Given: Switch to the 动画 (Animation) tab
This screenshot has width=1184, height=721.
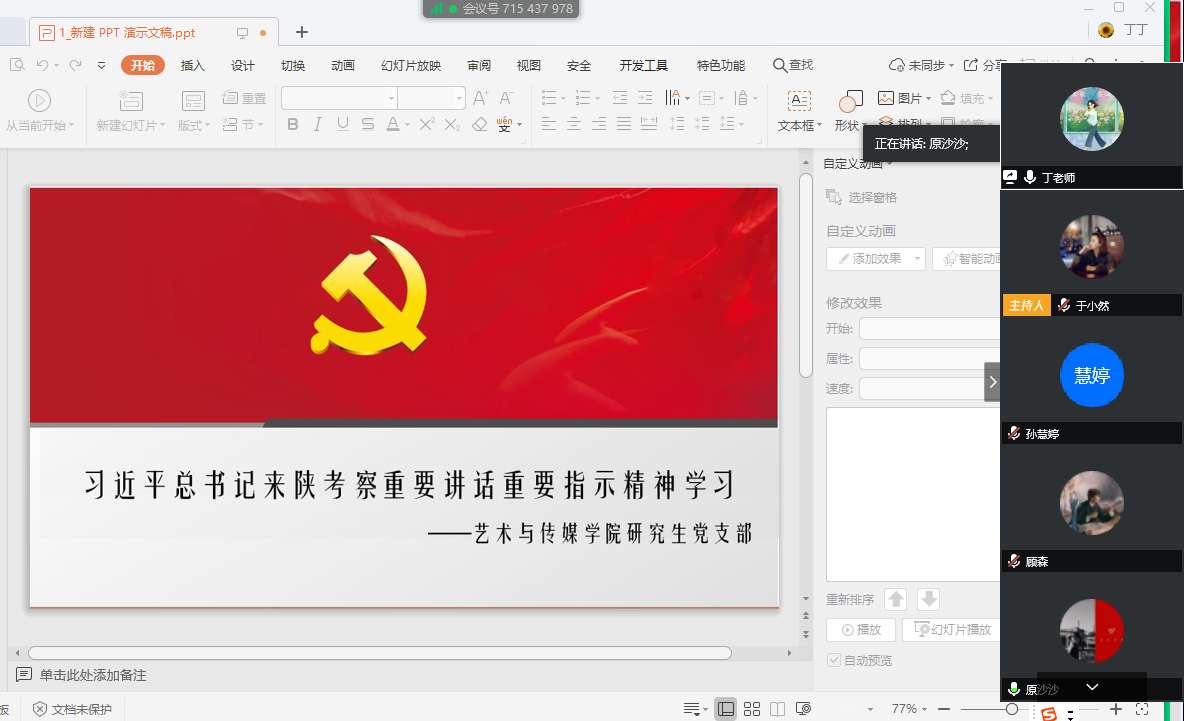Looking at the screenshot, I should (343, 66).
